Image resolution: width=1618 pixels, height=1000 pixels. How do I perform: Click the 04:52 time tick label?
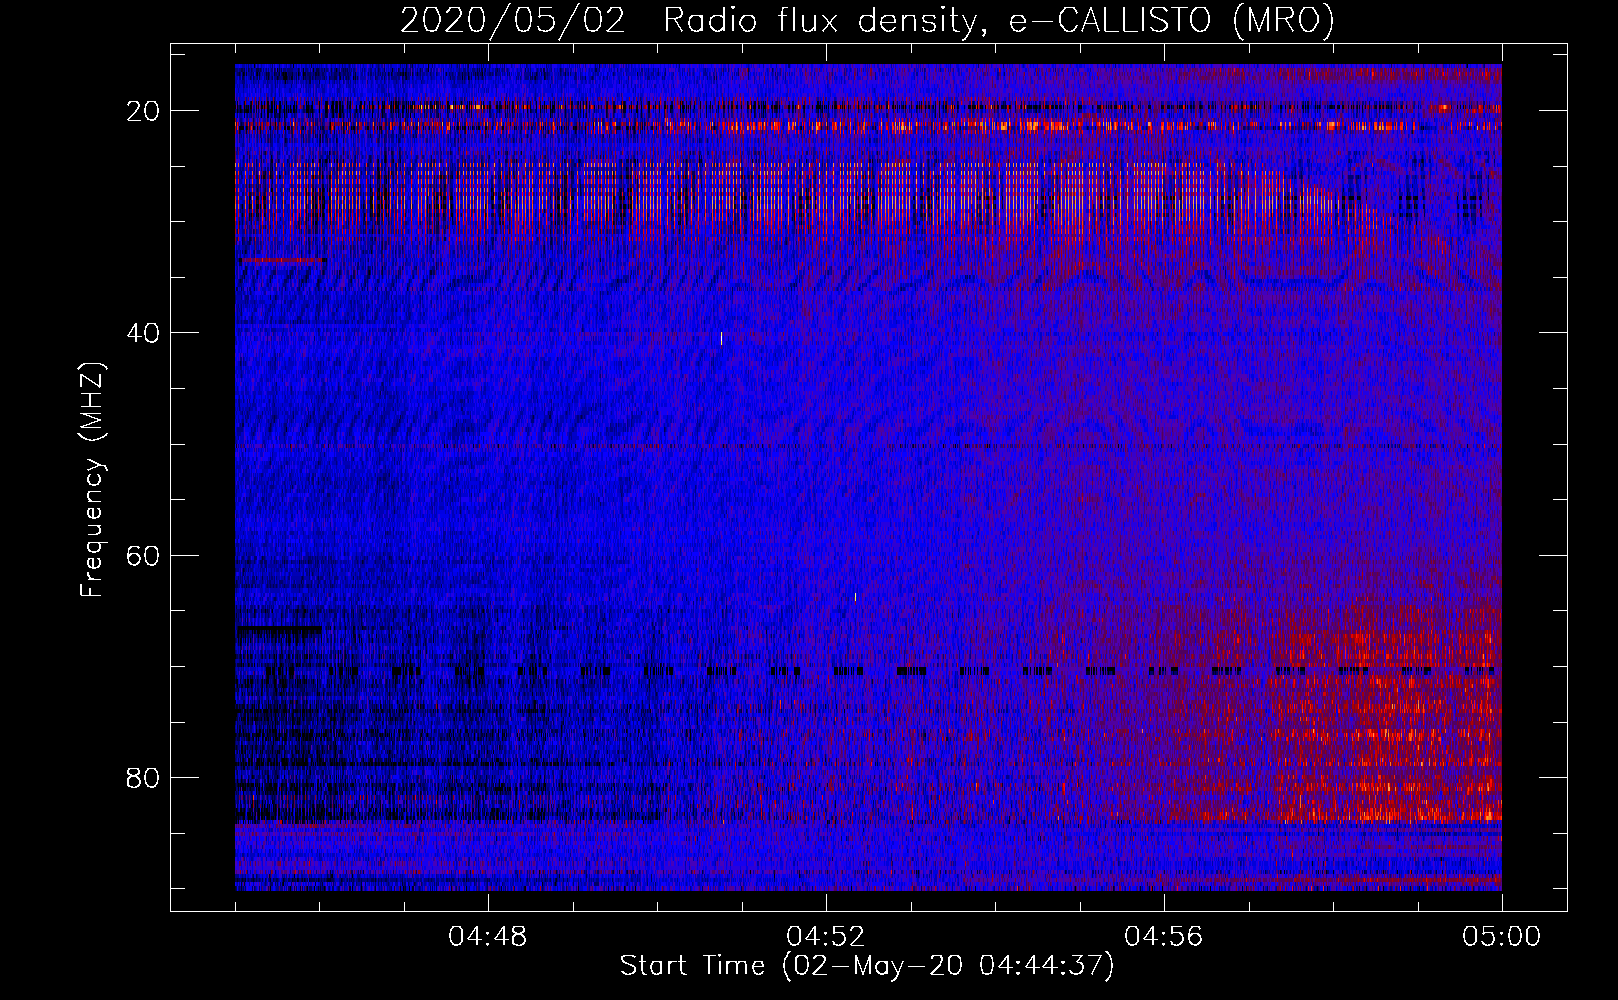826,937
